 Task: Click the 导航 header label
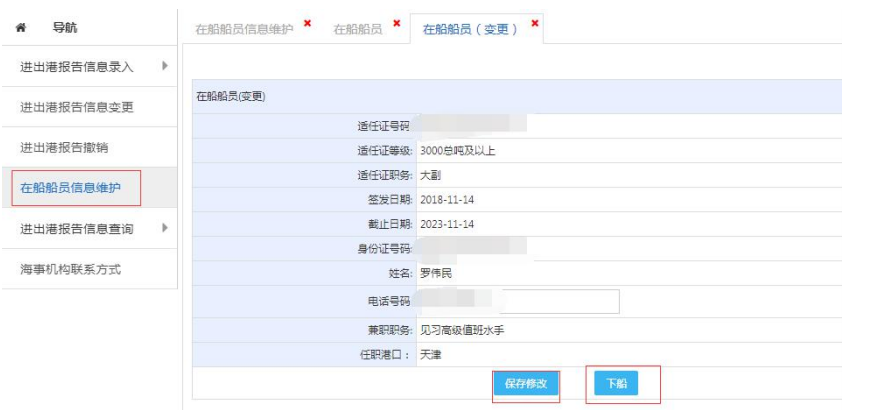click(65, 29)
